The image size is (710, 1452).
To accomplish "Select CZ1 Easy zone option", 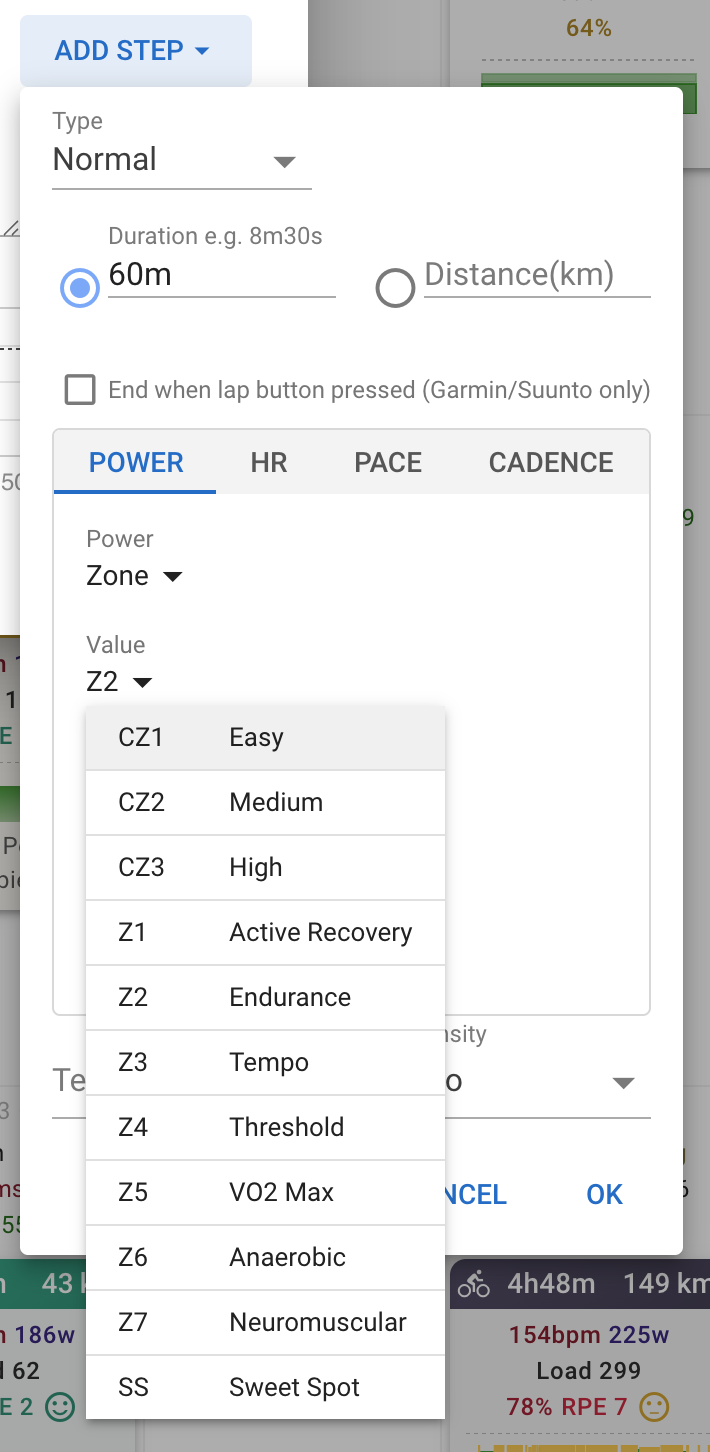I will coord(265,738).
